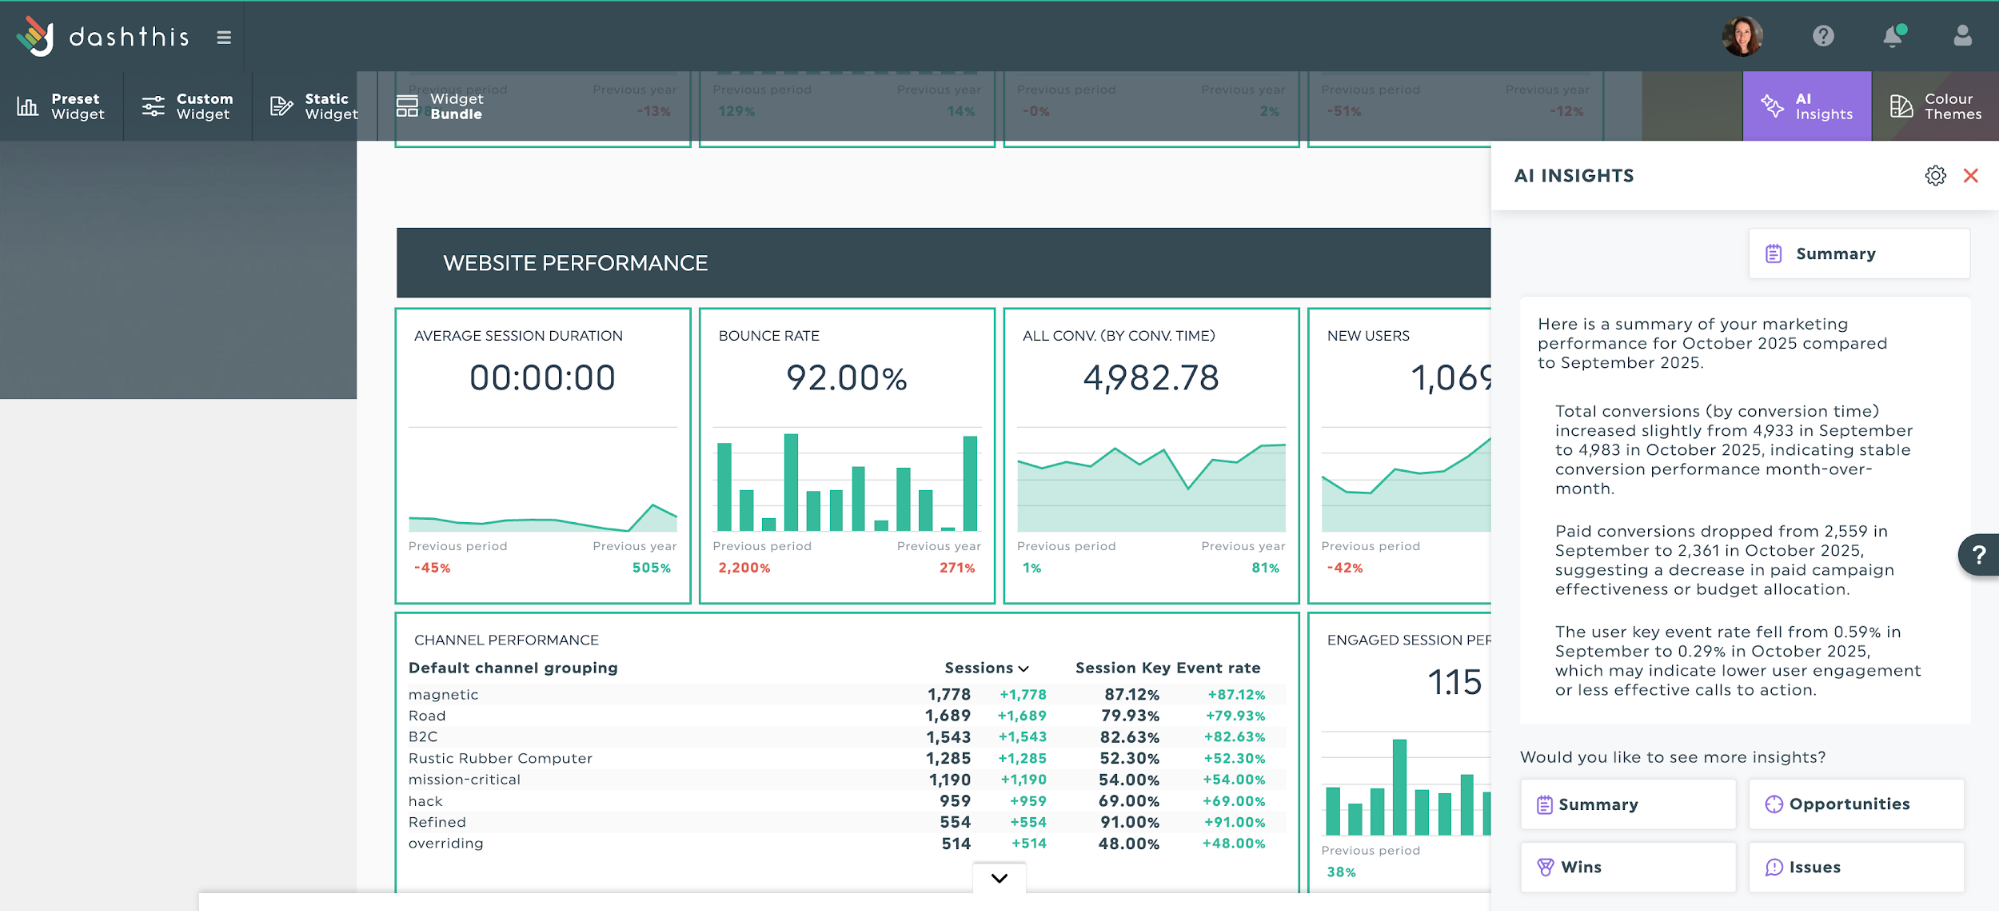The image size is (1999, 911).
Task: Open the notifications bell
Action: (x=1892, y=36)
